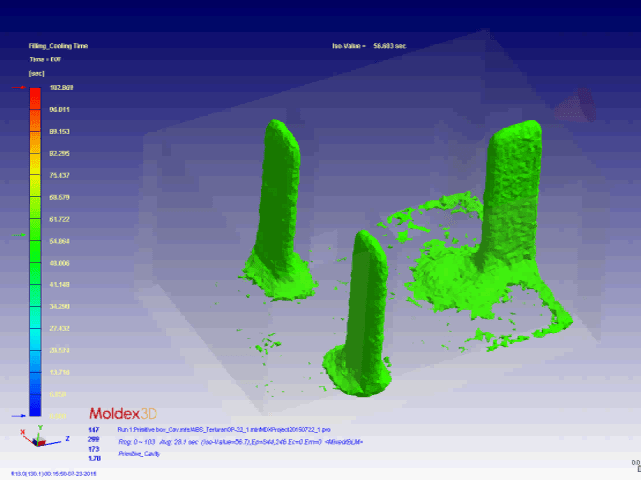641x480 pixels.
Task: Click the Filling_Cooling Time title text
Action: point(58,46)
